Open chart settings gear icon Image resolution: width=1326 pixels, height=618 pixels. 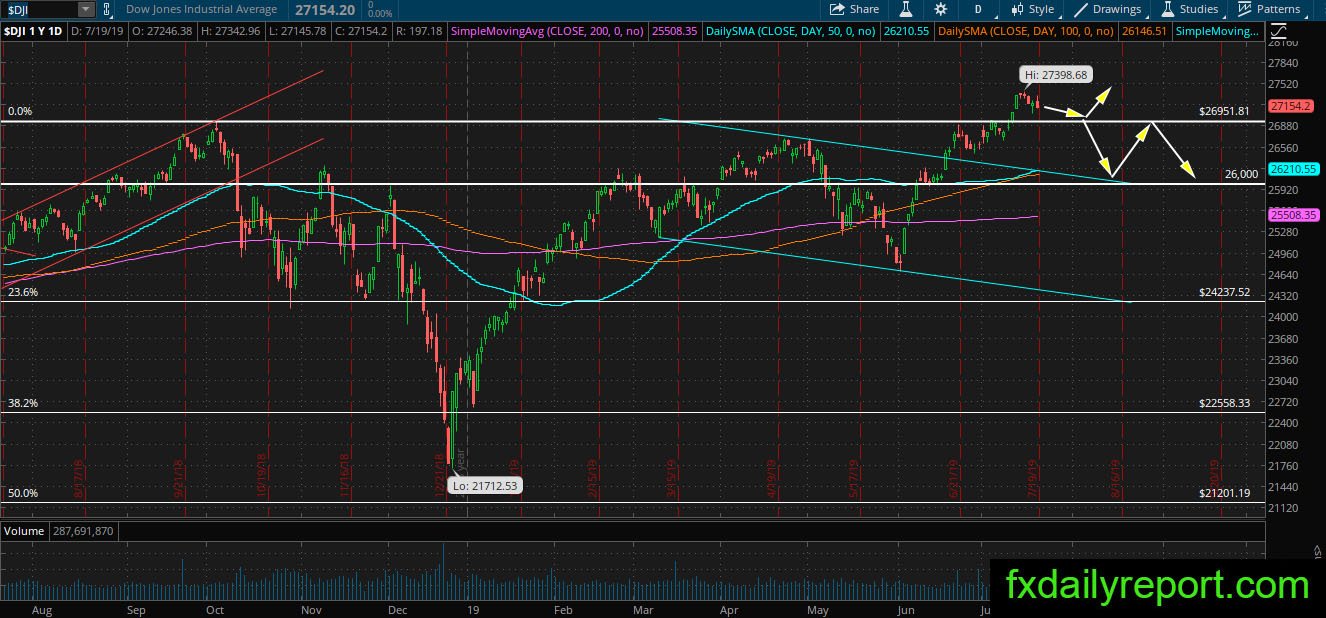940,9
